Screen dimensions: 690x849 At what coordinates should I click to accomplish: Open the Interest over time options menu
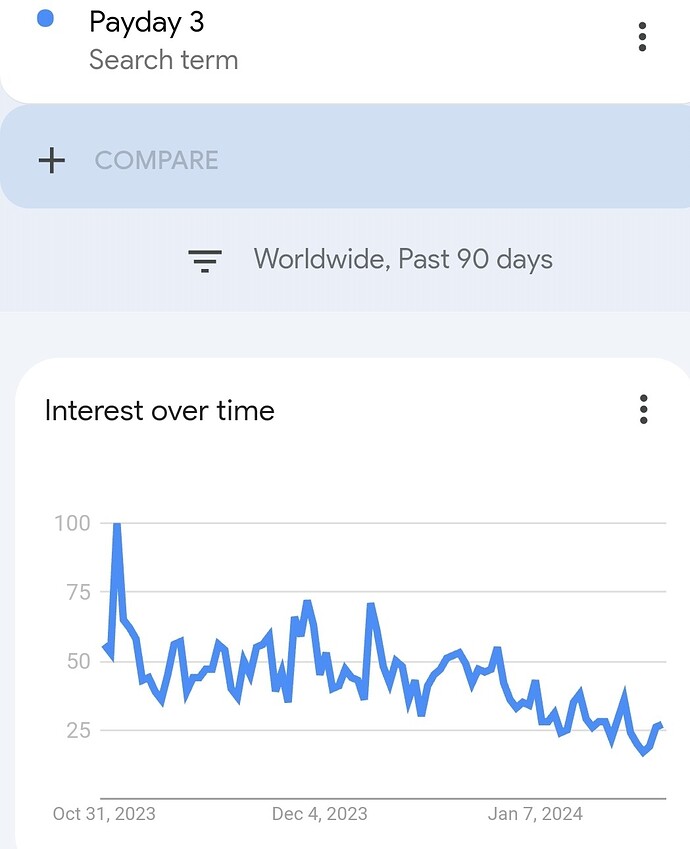click(x=643, y=409)
